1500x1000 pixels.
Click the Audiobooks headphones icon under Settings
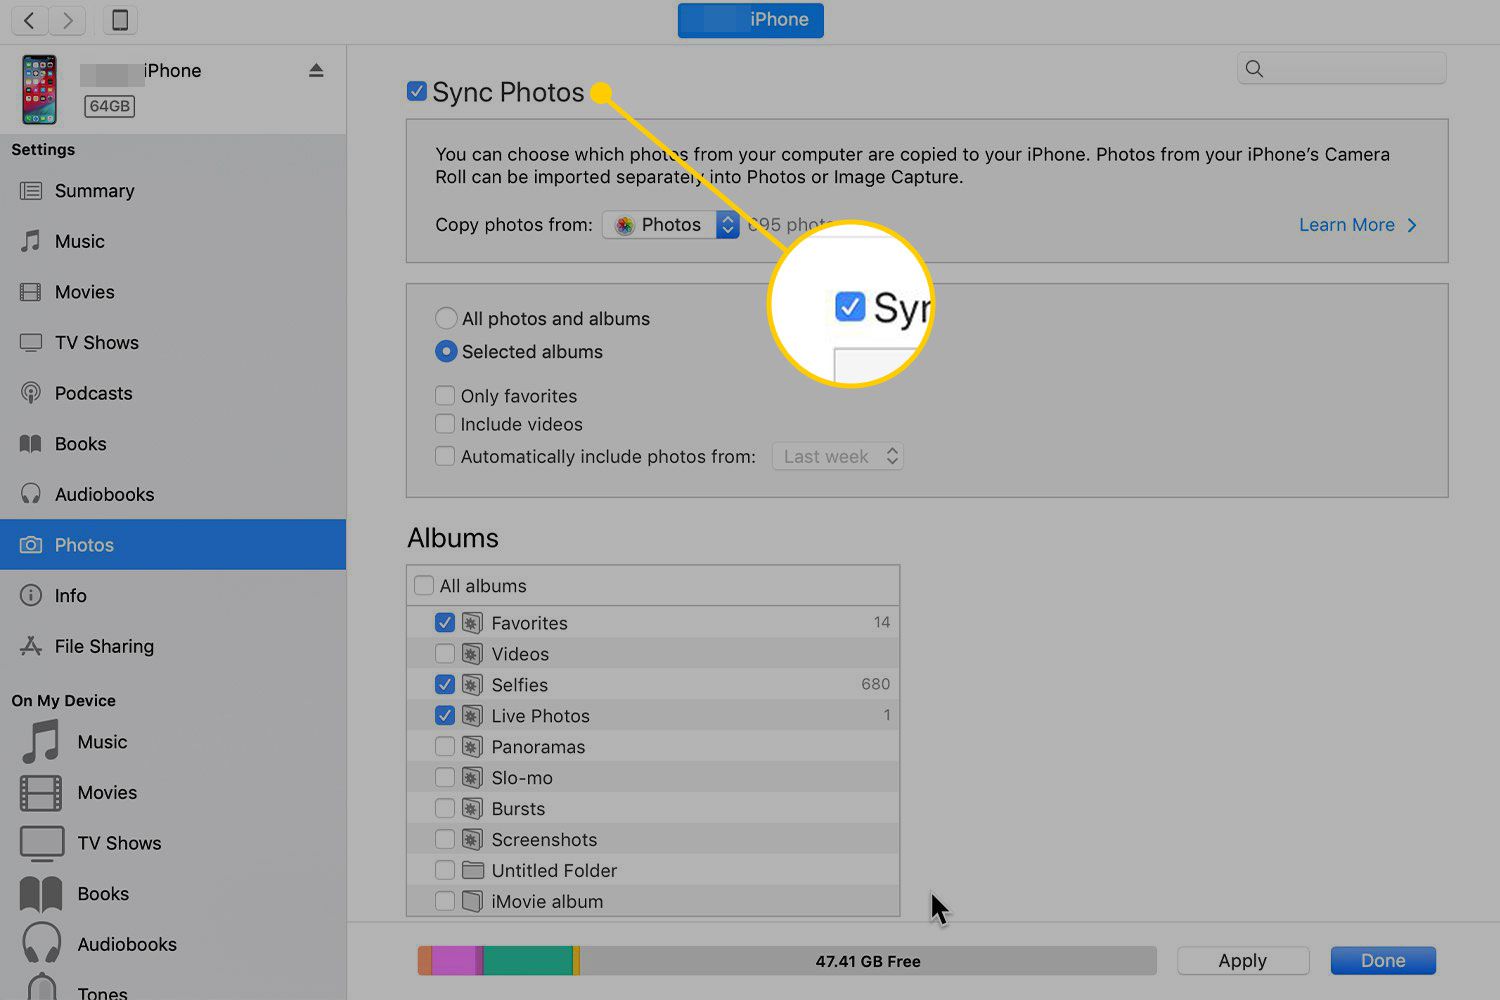click(31, 494)
